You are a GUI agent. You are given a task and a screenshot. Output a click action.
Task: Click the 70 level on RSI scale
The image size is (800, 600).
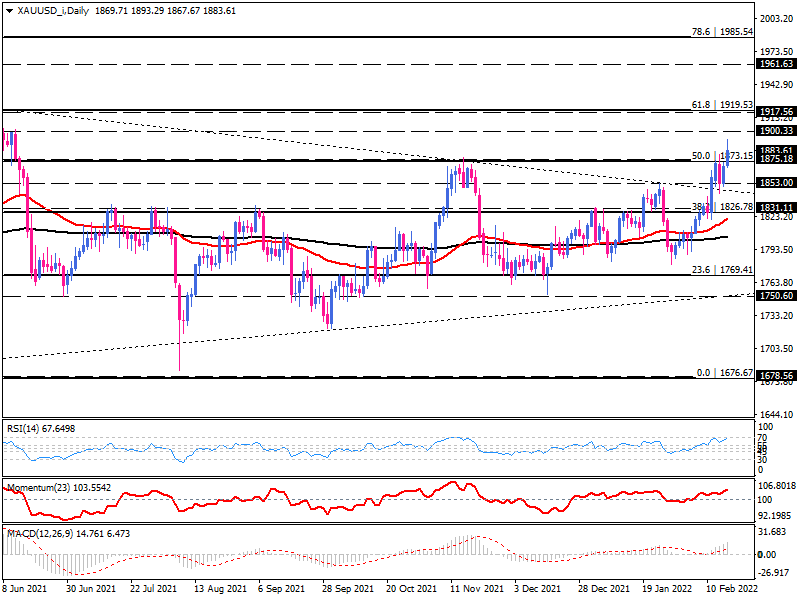pos(764,438)
